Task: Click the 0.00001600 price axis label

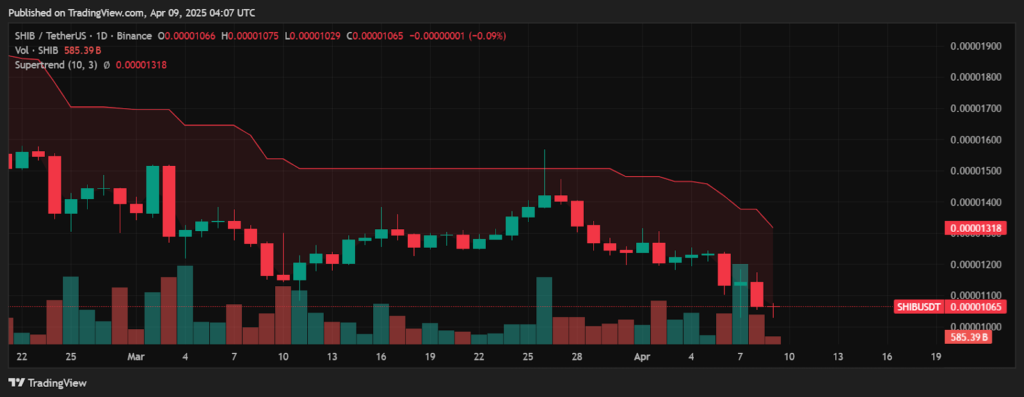Action: tap(976, 140)
